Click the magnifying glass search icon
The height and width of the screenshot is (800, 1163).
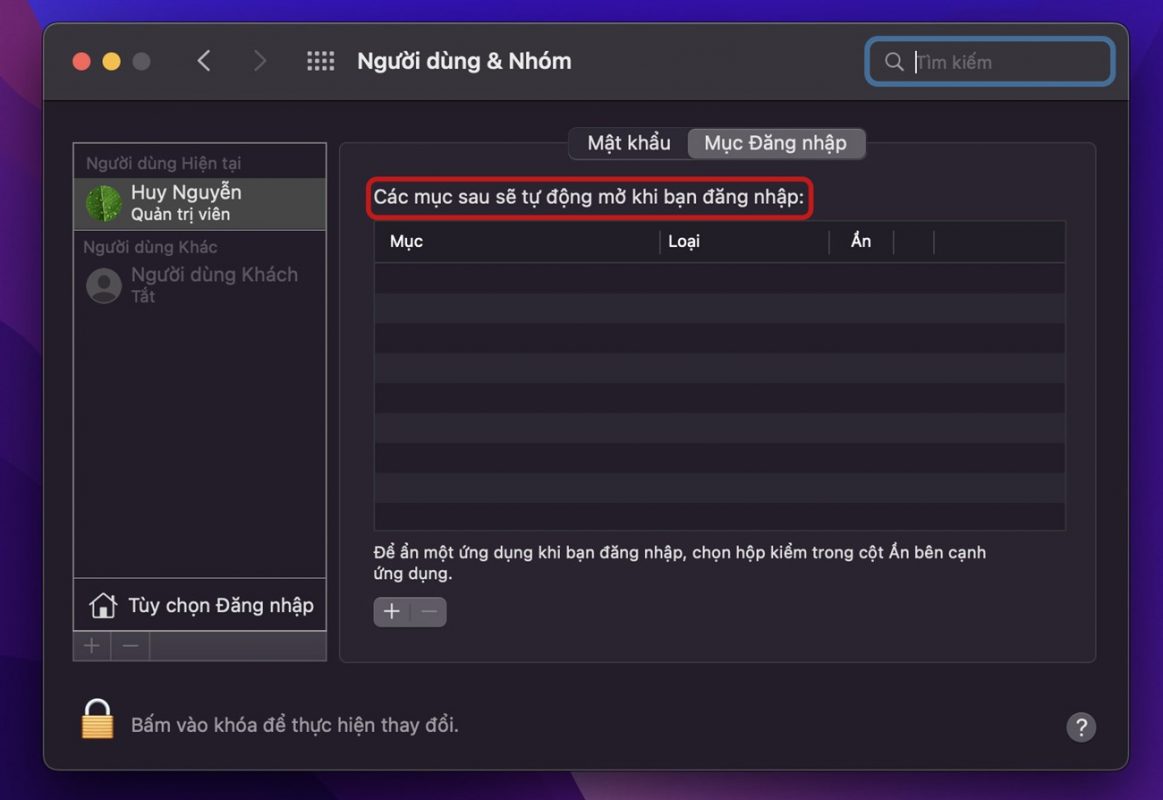894,62
